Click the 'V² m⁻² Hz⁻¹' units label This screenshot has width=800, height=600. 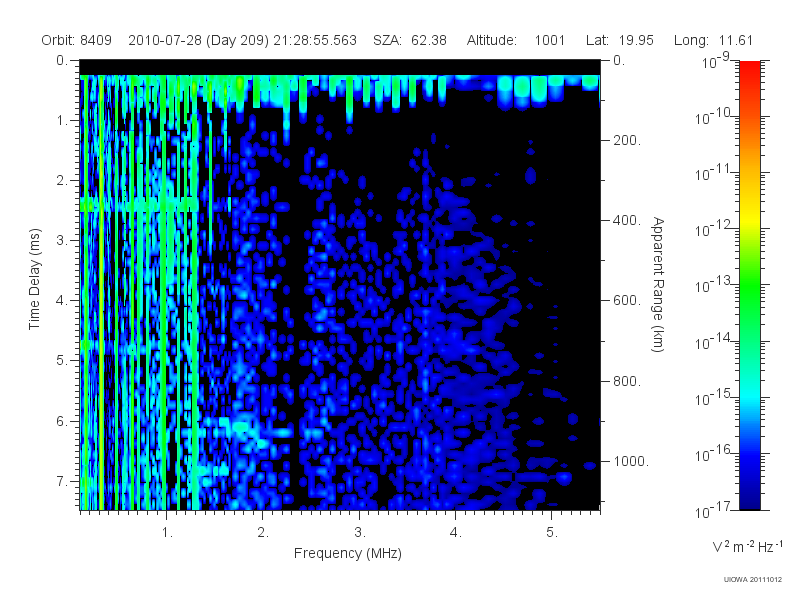[x=747, y=546]
